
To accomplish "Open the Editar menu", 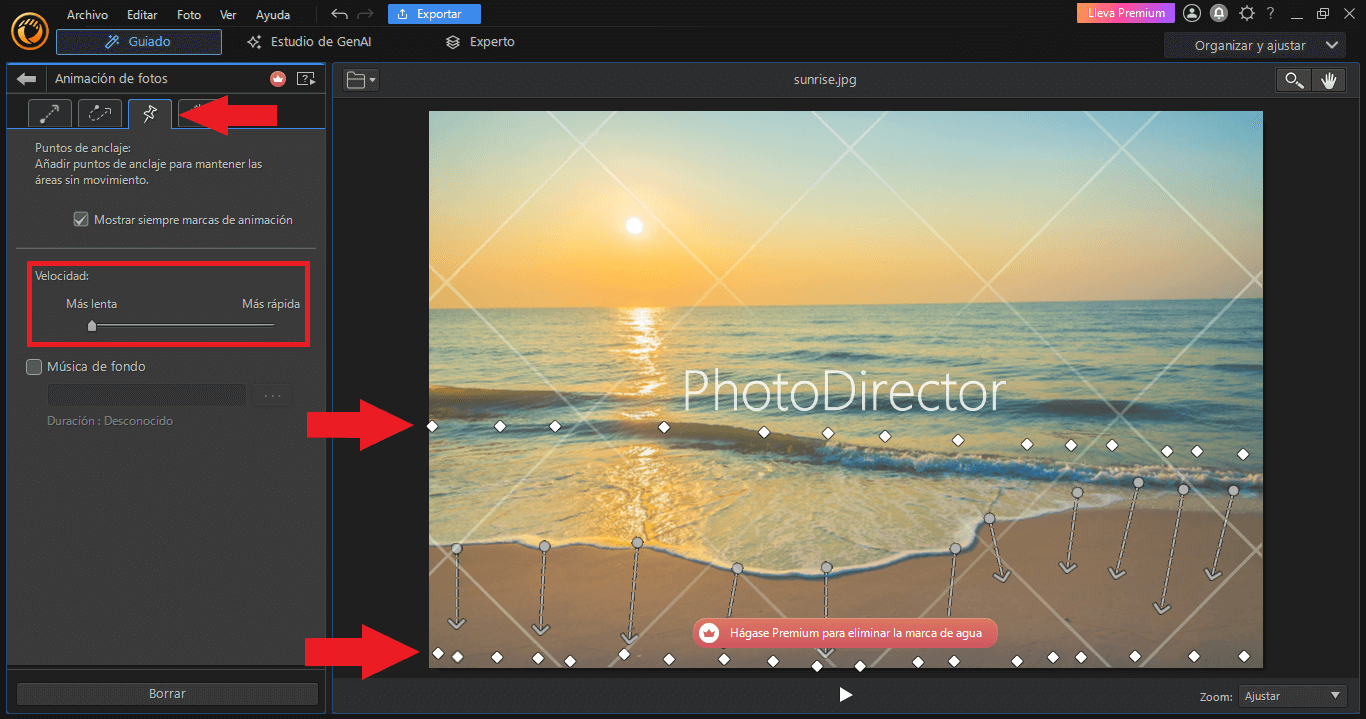I will click(x=142, y=15).
